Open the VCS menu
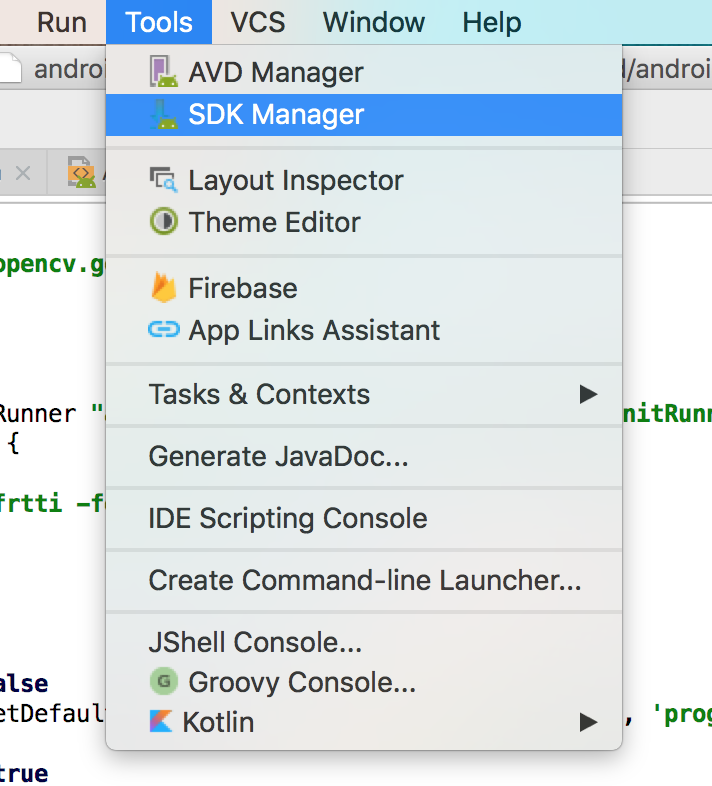Screen dimensions: 712x786 (258, 23)
